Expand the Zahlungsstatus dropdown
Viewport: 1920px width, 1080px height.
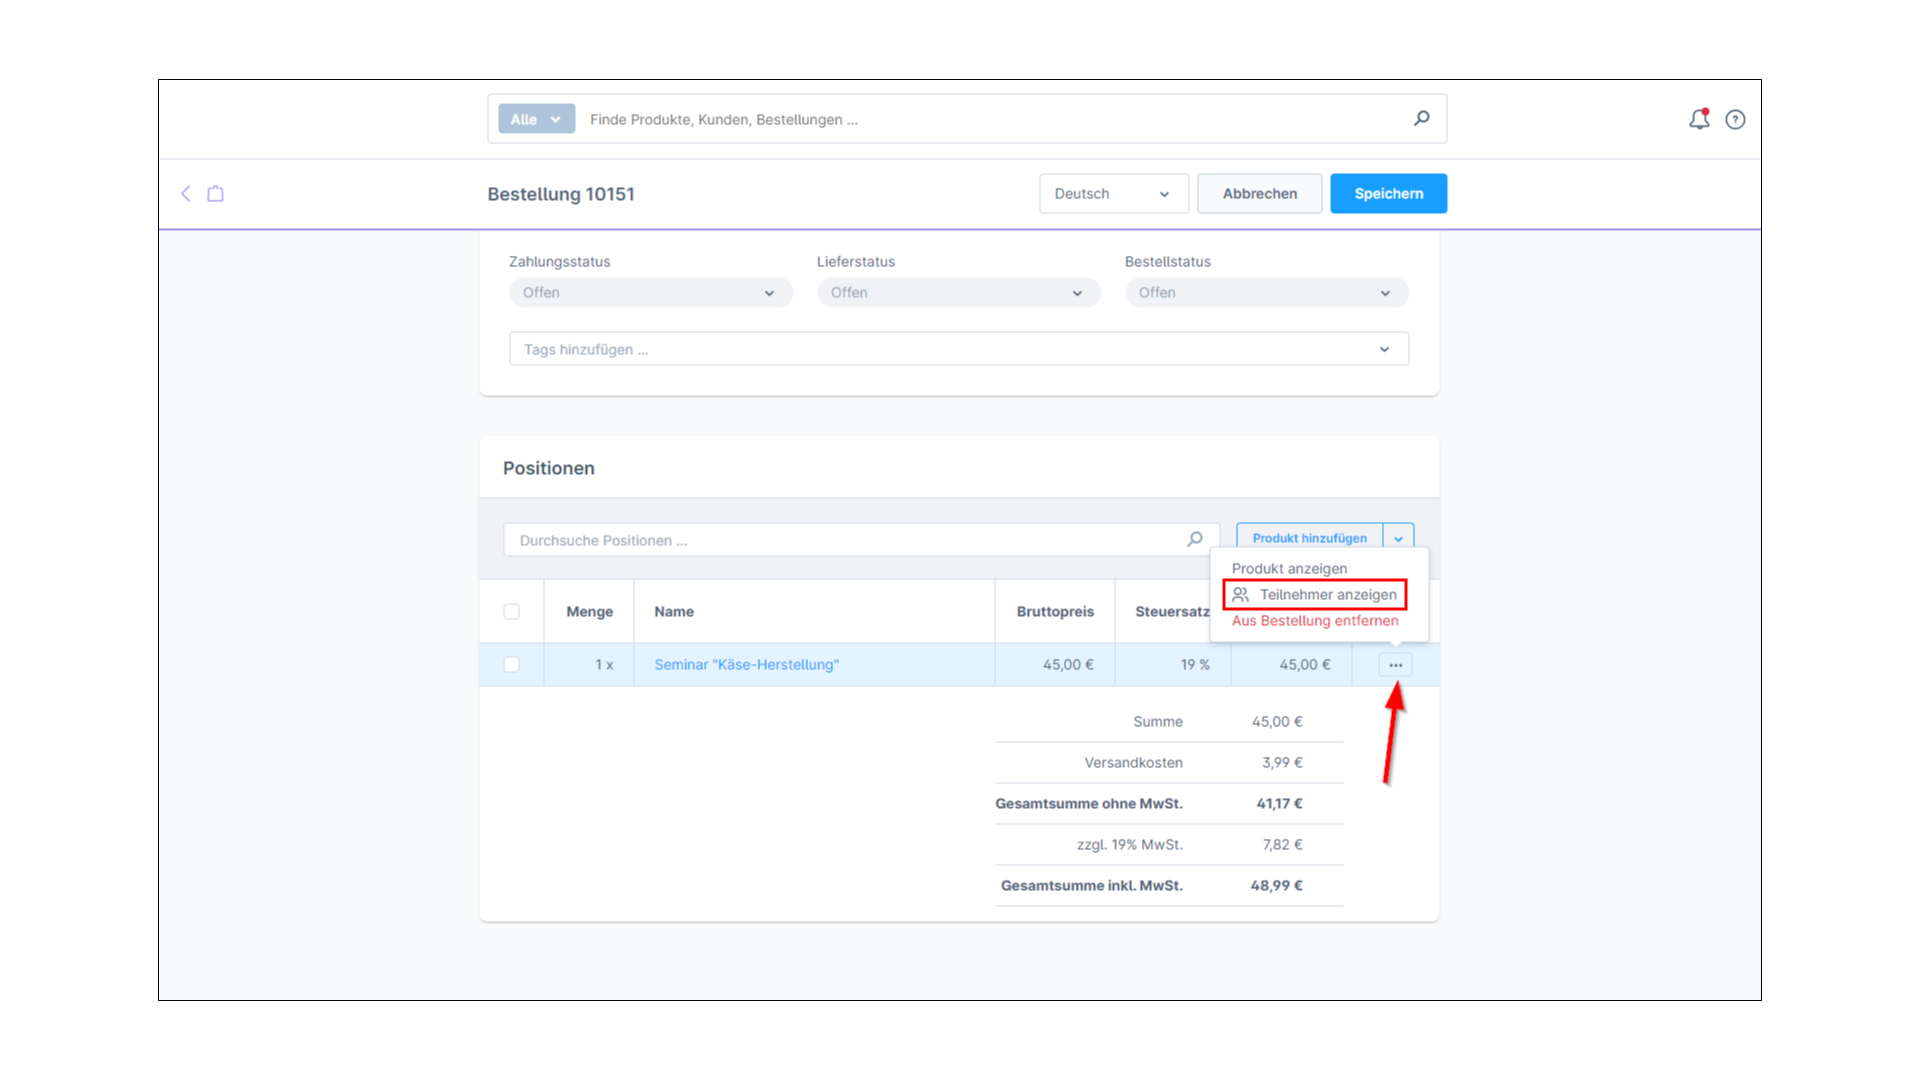tap(650, 292)
